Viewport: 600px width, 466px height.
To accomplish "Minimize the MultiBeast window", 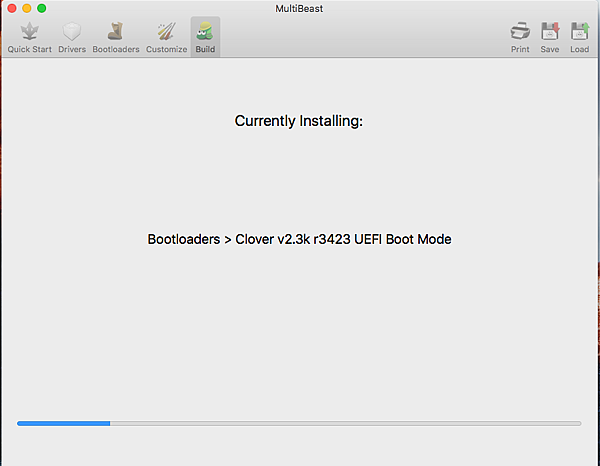I will 27,8.
